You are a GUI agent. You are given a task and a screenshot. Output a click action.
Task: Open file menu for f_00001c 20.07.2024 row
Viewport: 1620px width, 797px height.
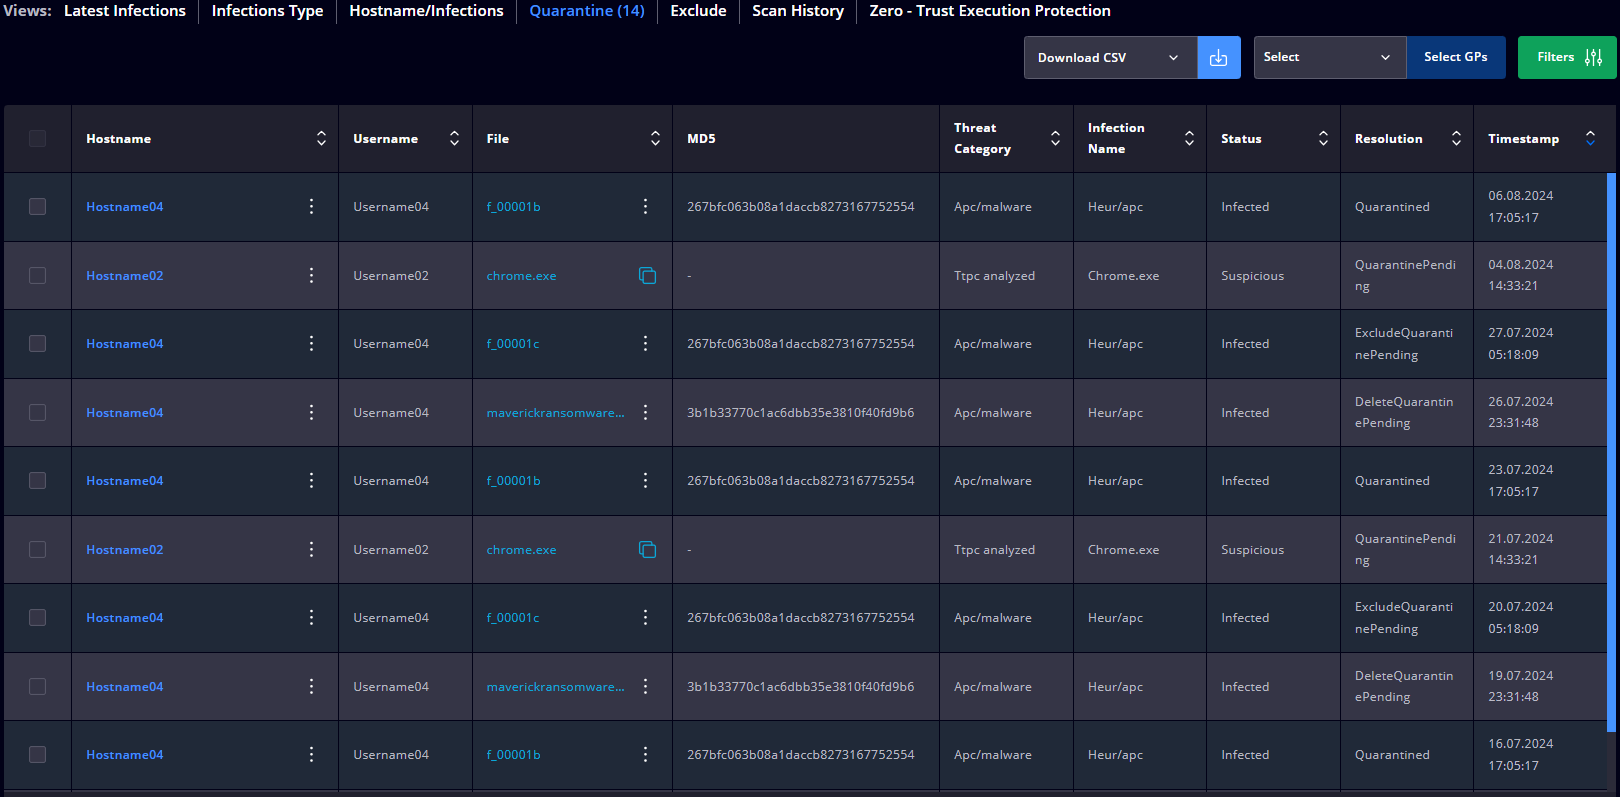pos(645,617)
